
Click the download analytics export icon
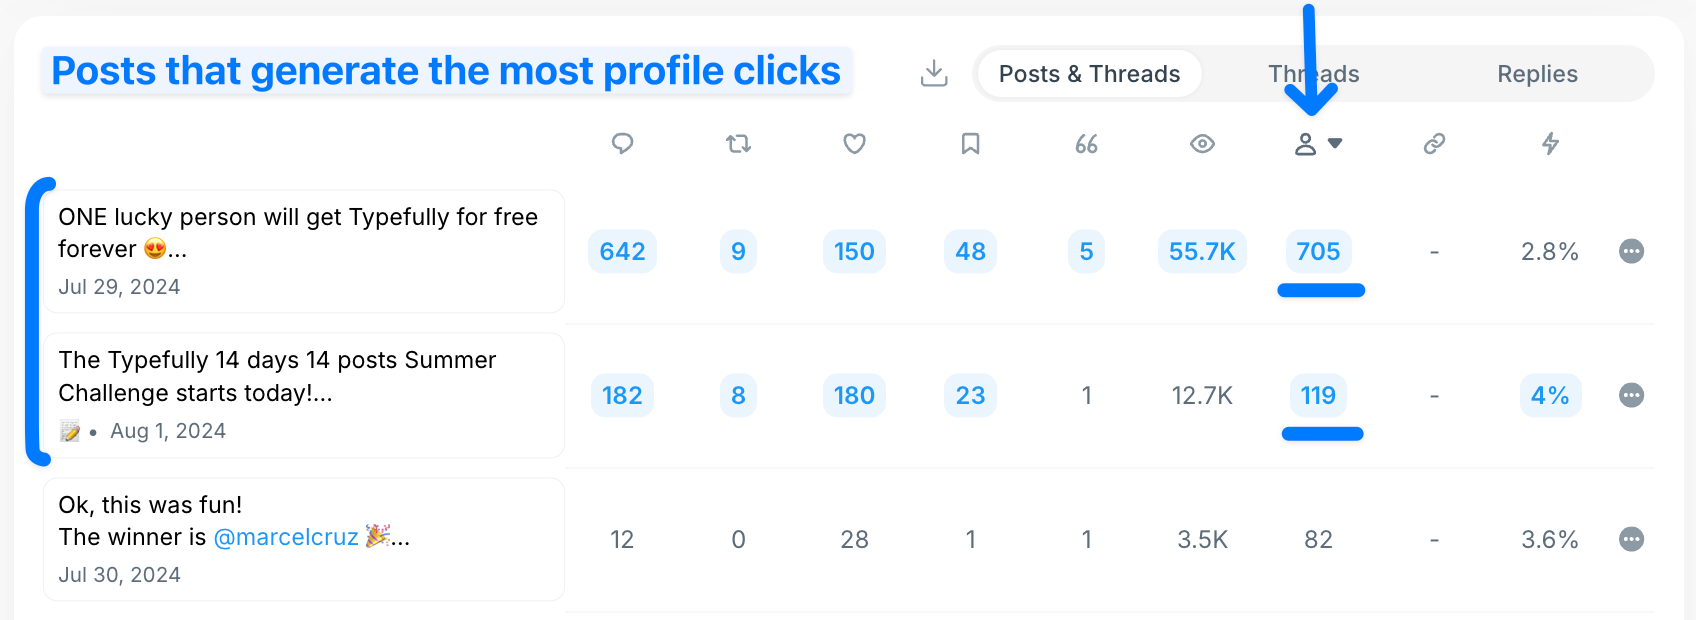click(934, 72)
